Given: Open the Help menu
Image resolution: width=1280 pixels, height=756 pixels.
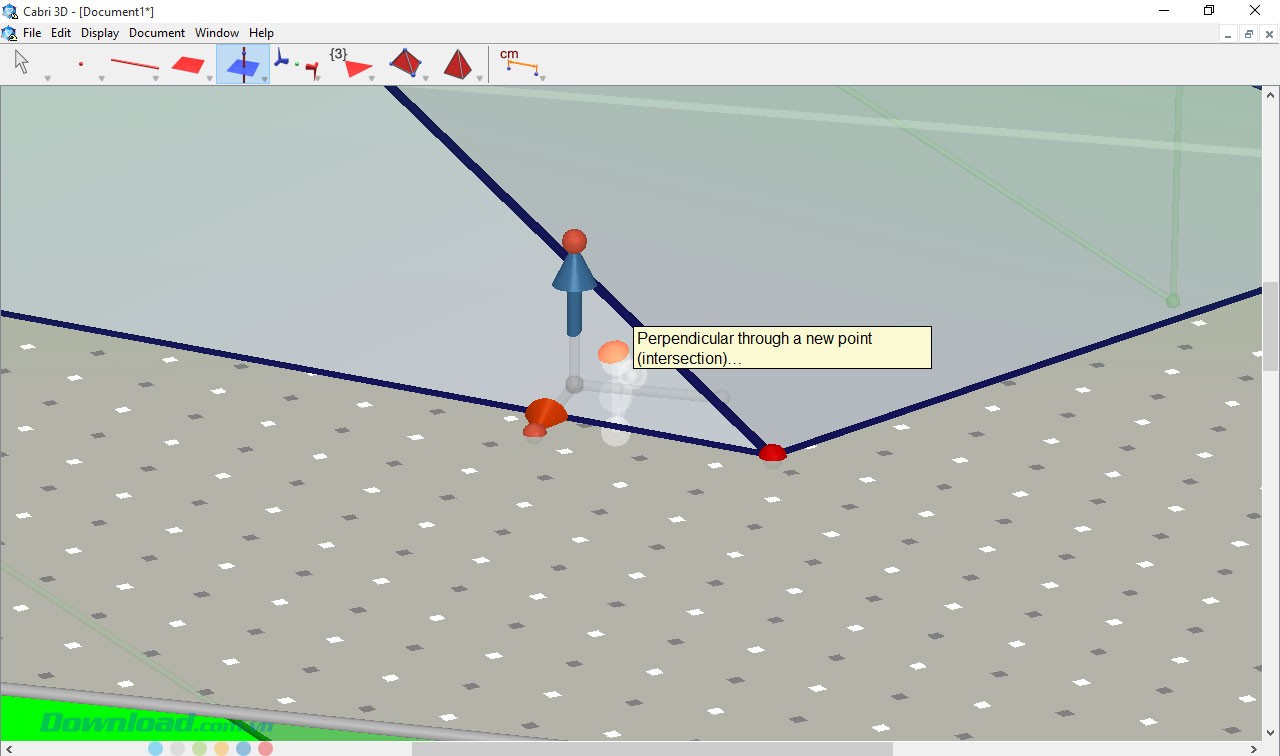Looking at the screenshot, I should point(261,33).
